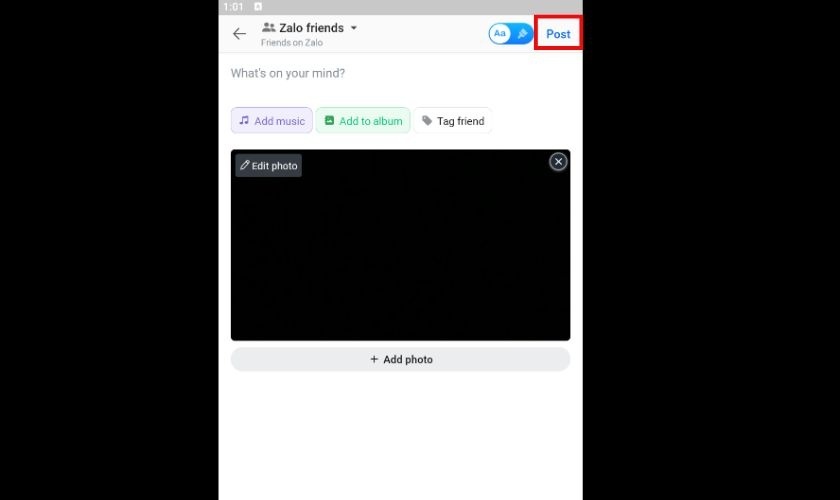Click the tag icon for Tag friend
The width and height of the screenshot is (840, 500).
(427, 121)
